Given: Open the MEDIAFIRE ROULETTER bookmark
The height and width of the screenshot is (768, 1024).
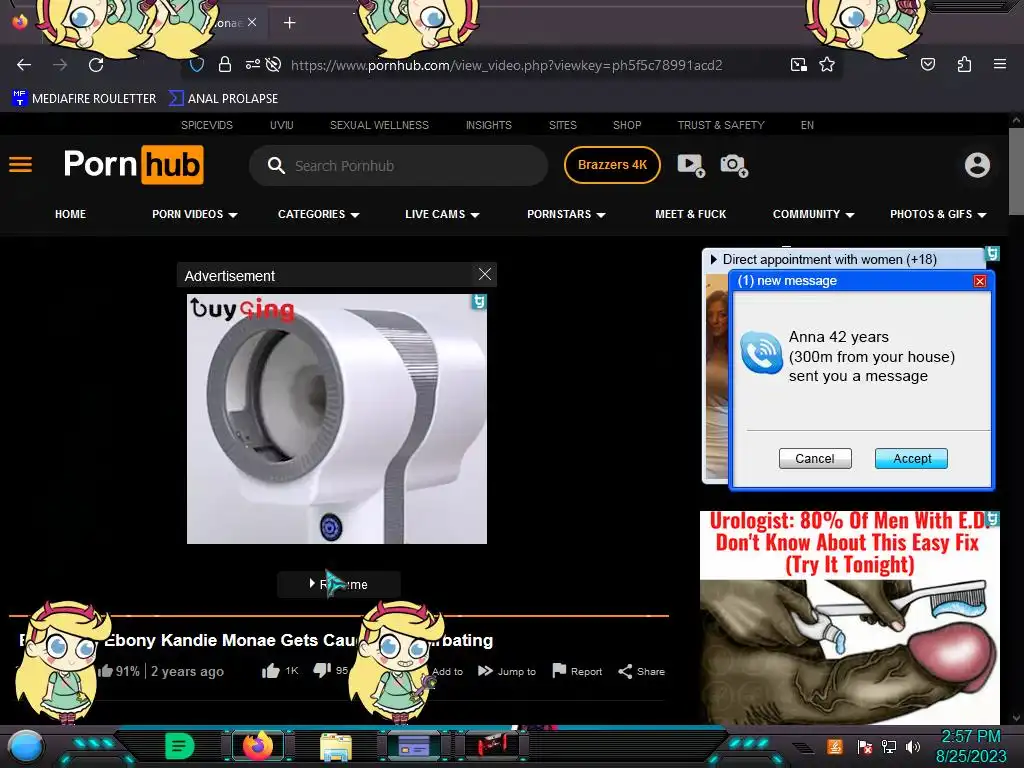Looking at the screenshot, I should [x=84, y=99].
